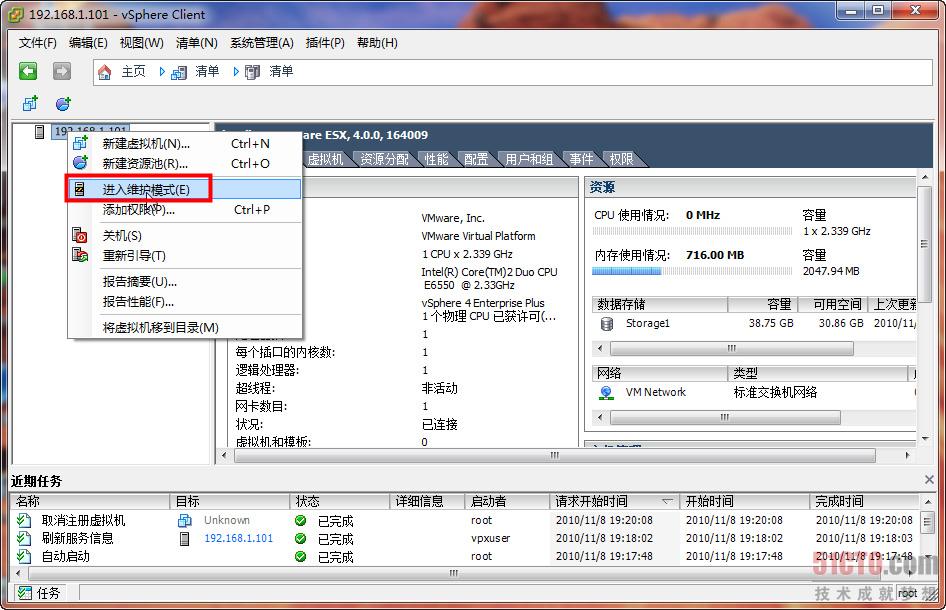This screenshot has width=946, height=610.
Task: Select host icon for 192.168.1.101 in tree
Action: point(39,132)
